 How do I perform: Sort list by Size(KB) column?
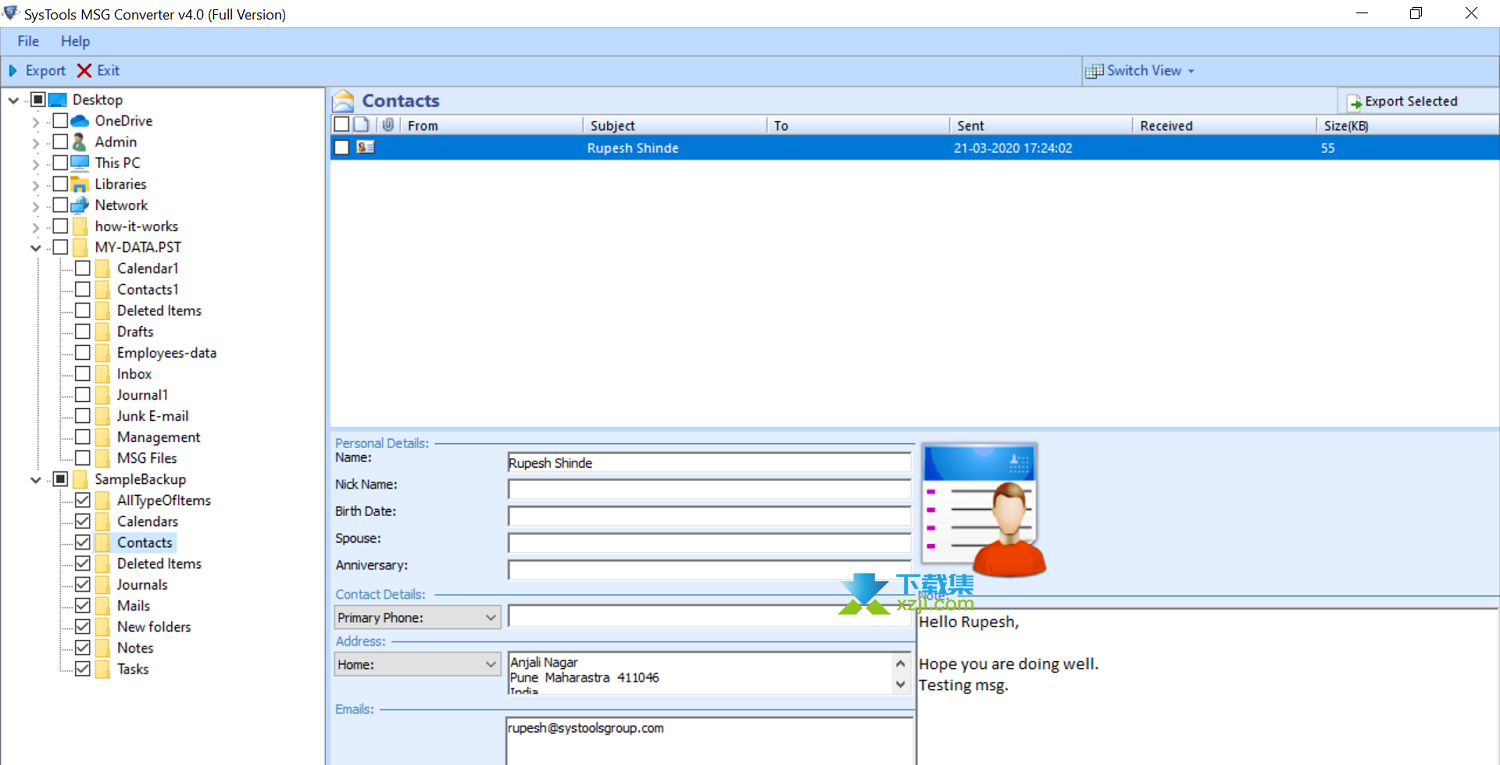click(1407, 125)
